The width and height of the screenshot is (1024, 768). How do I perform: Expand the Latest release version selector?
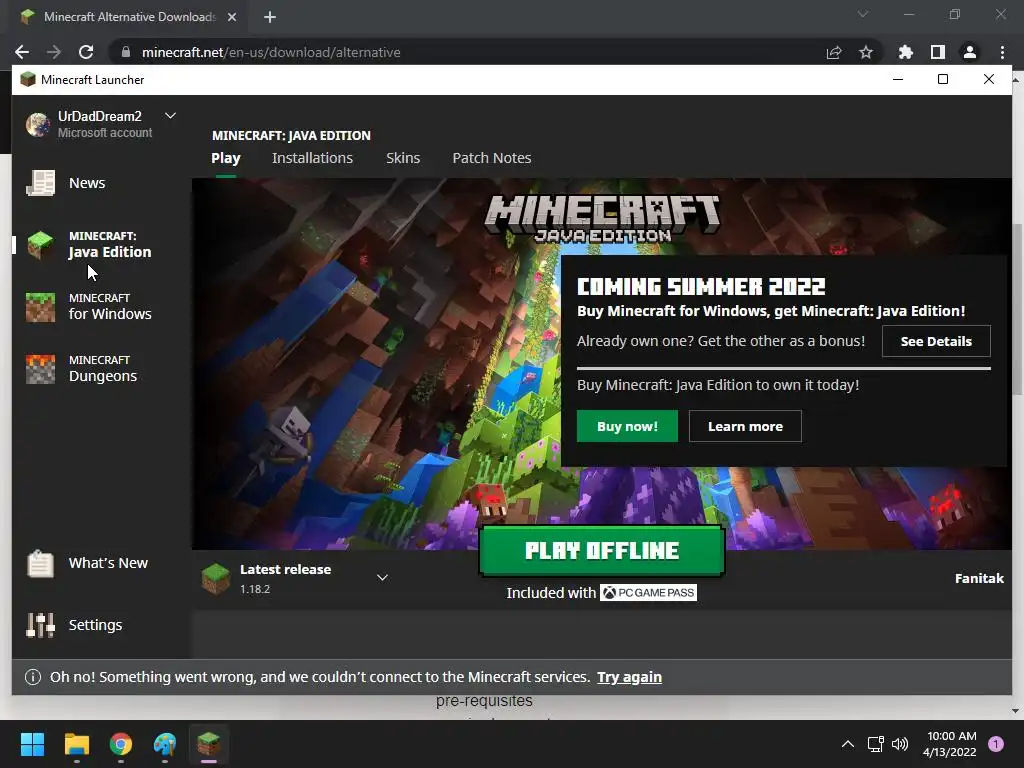(x=383, y=577)
